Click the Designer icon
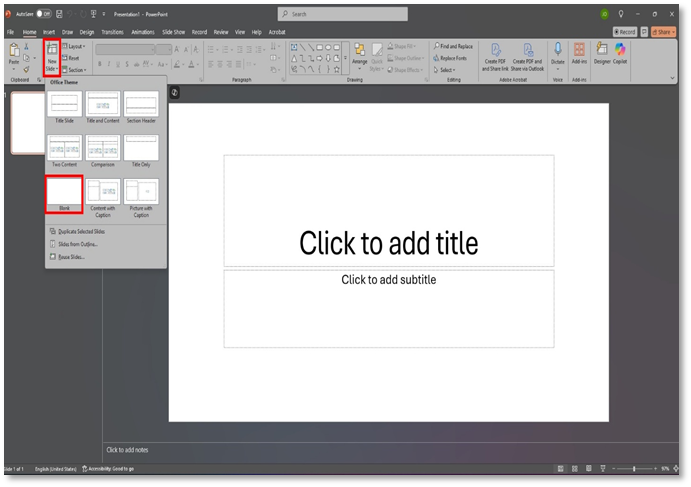The image size is (691, 487). click(601, 52)
